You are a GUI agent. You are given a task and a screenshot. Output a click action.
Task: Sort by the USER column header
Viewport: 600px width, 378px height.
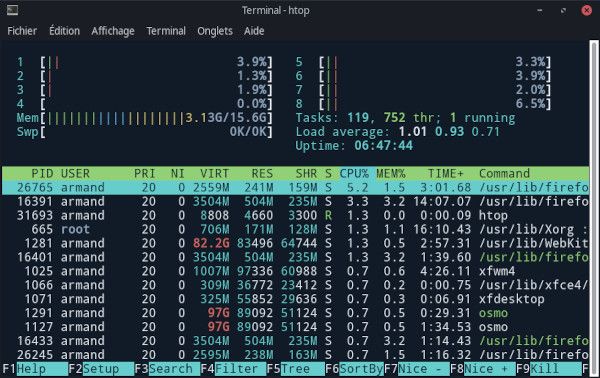[75, 174]
